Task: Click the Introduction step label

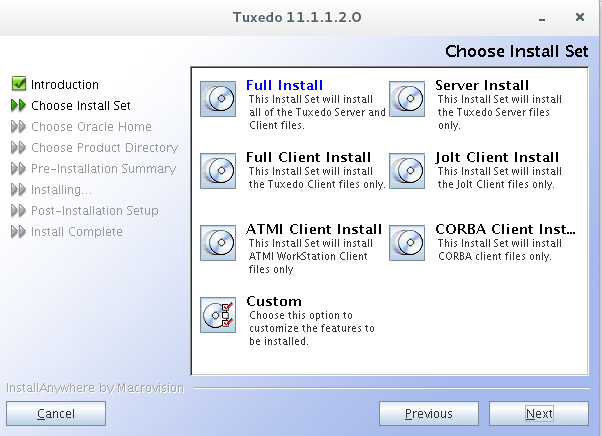Action: pyautogui.click(x=64, y=84)
